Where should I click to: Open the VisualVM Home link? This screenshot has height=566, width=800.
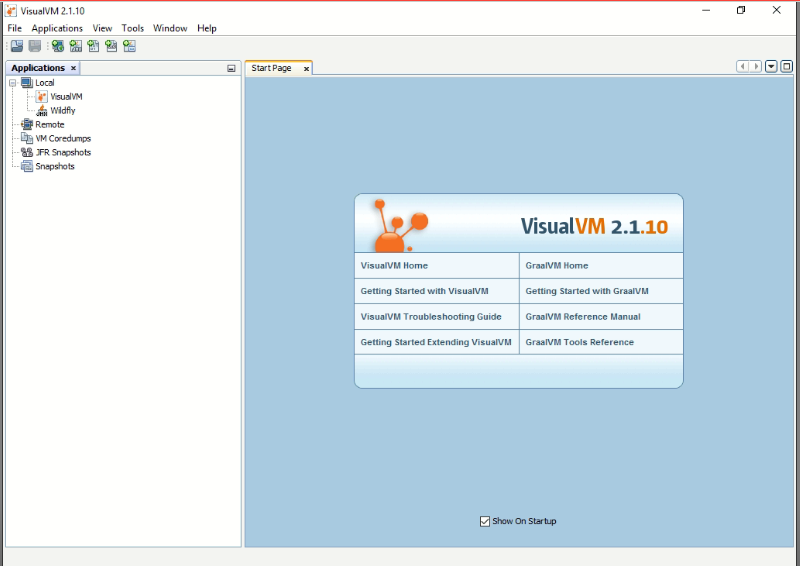(x=394, y=266)
